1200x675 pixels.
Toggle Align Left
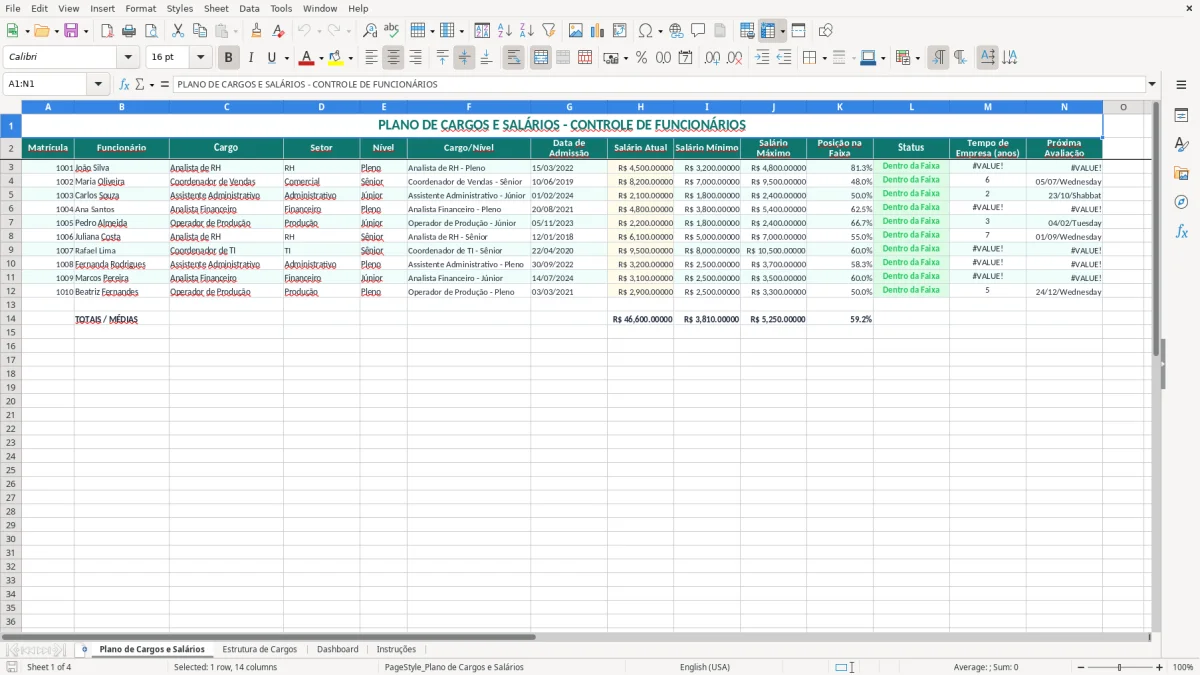(x=371, y=58)
